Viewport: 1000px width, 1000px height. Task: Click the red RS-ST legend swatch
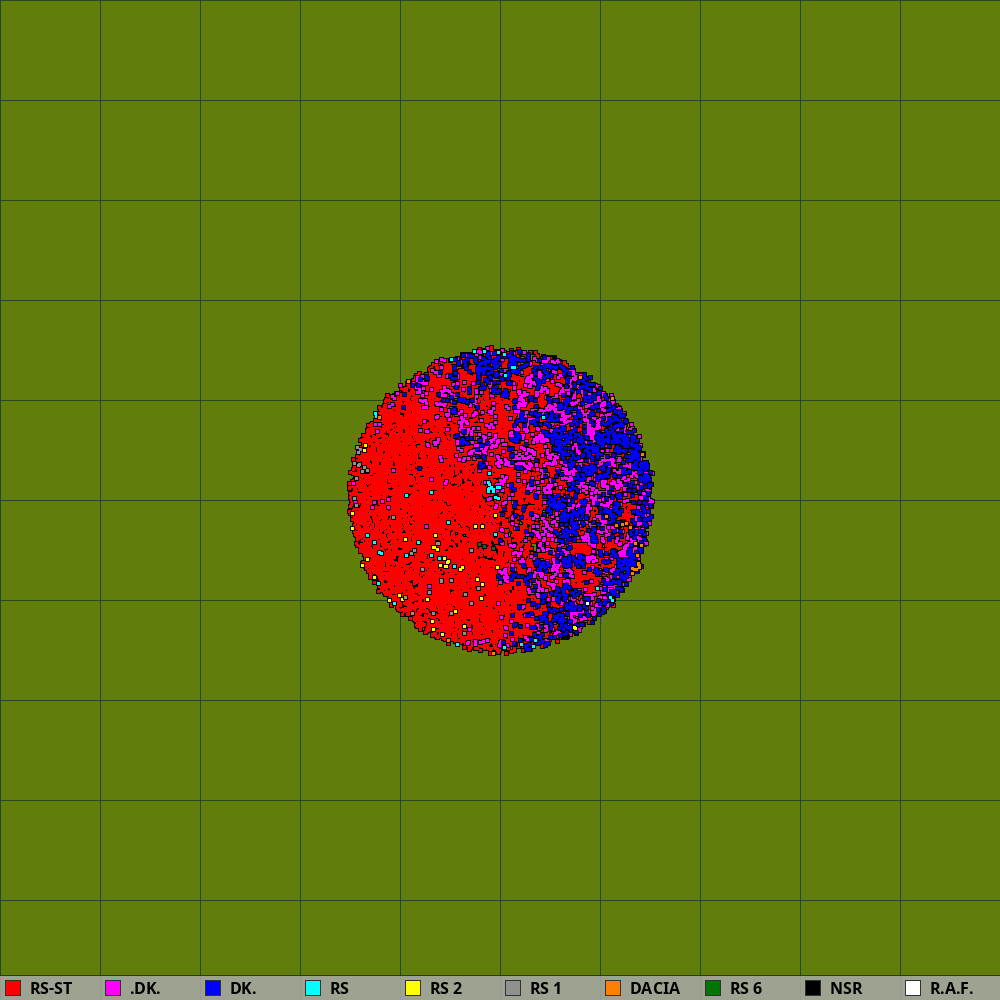[x=13, y=988]
